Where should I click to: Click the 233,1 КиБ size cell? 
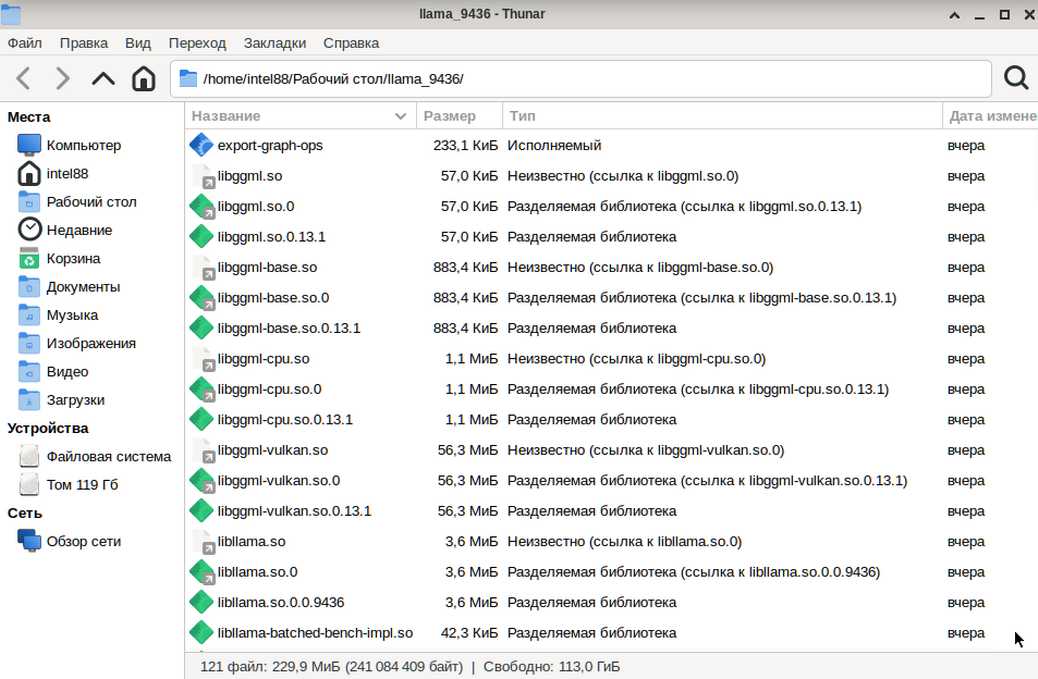pyautogui.click(x=465, y=145)
